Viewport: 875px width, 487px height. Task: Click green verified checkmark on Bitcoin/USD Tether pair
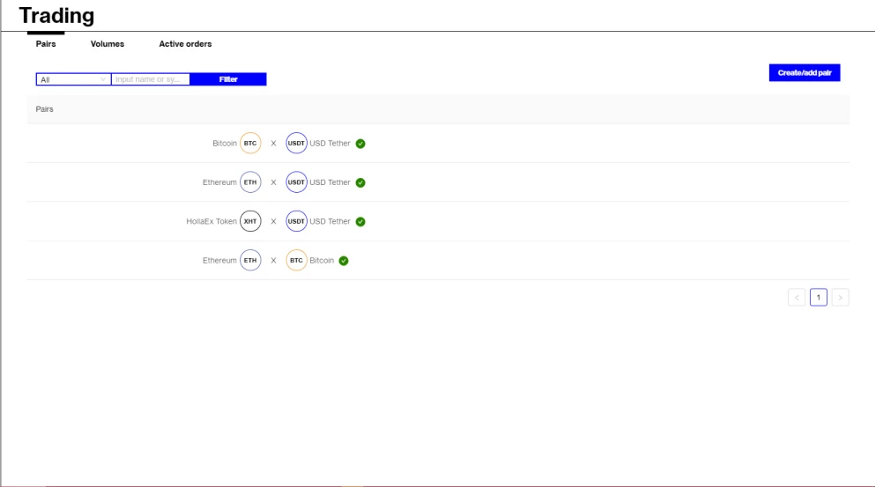coord(360,143)
